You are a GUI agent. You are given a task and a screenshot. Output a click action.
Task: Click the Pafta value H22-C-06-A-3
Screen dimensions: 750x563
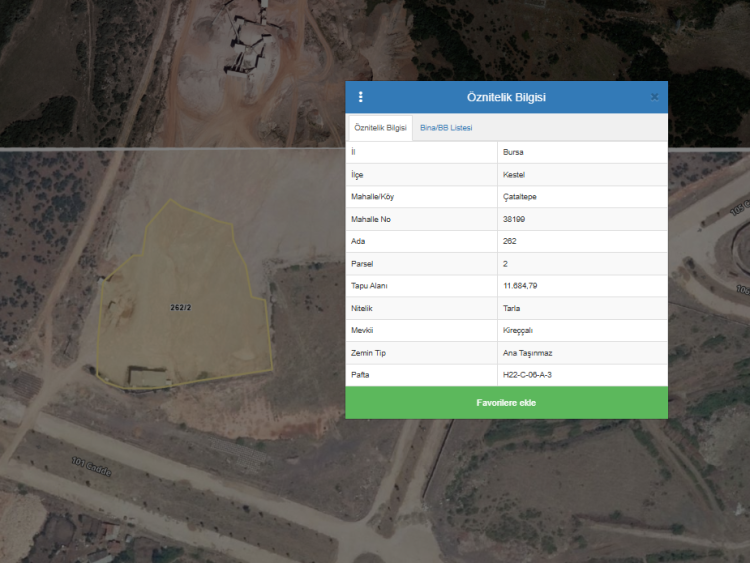528,375
